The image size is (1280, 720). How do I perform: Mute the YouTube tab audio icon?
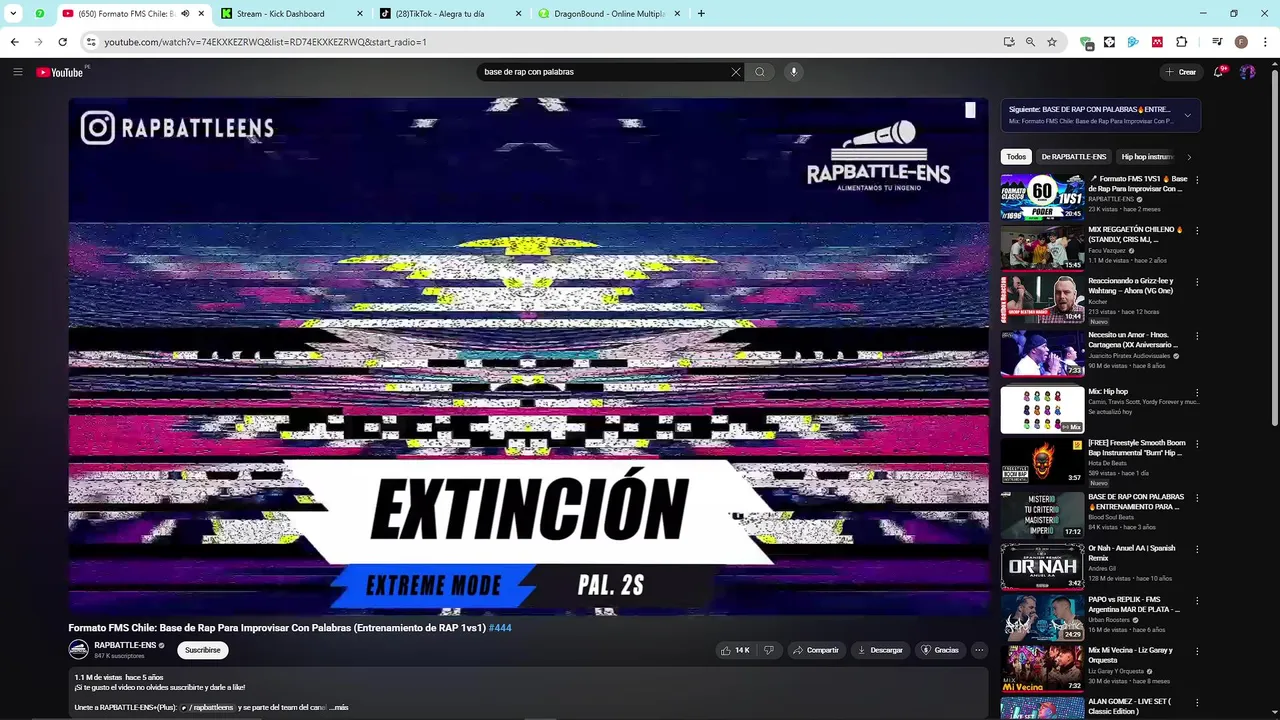(x=185, y=14)
